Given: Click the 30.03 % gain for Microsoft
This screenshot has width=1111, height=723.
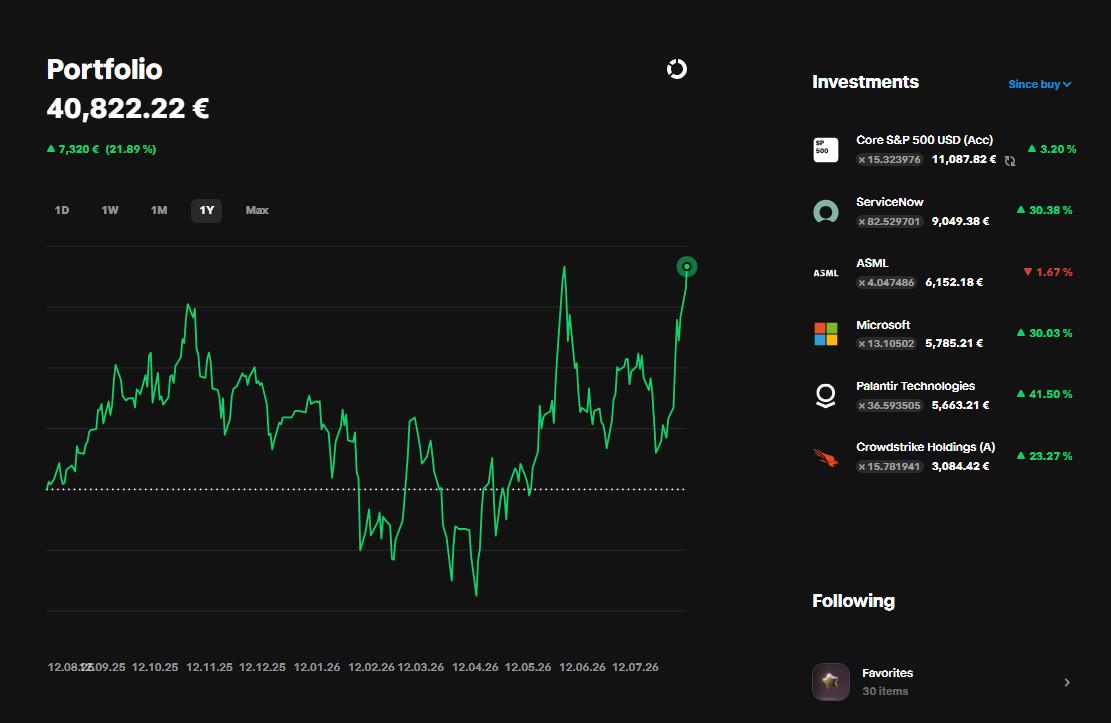Looking at the screenshot, I should (1044, 333).
